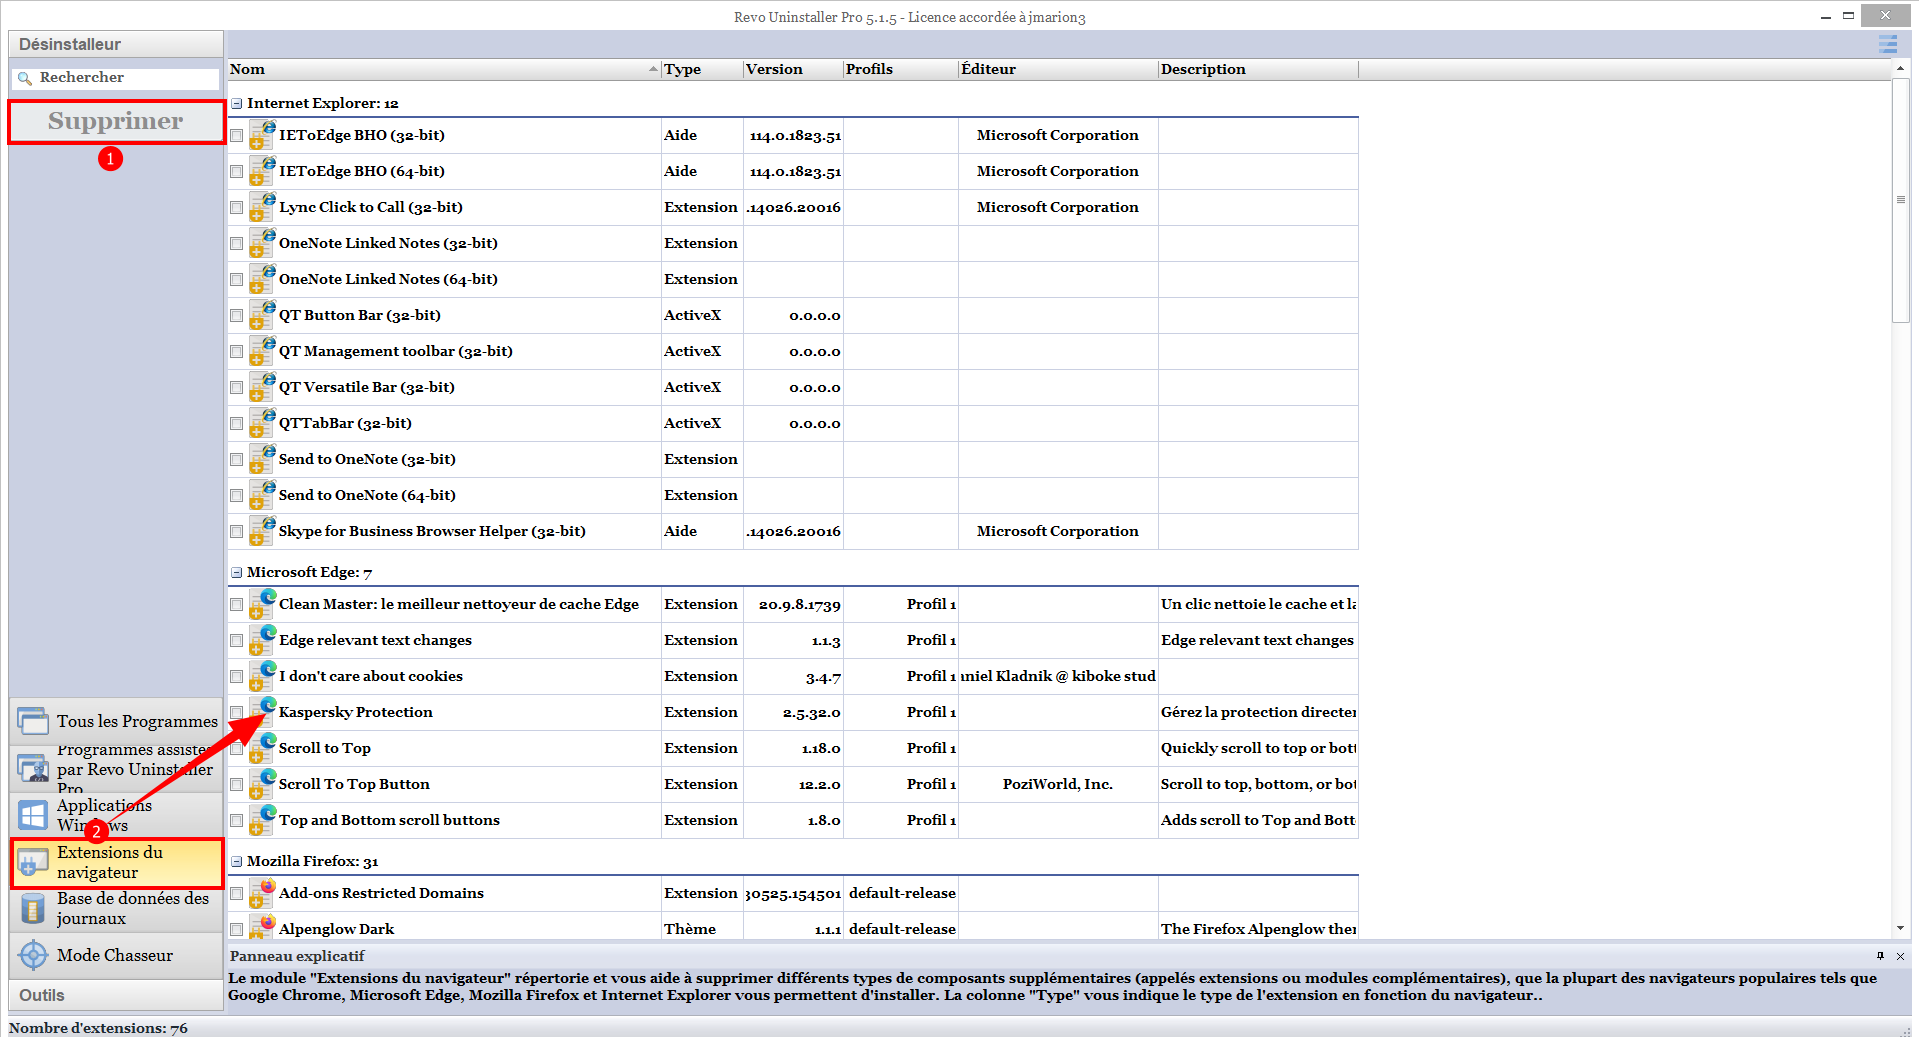
Task: Click the Programmes assistés par Revo icon
Action: 33,768
